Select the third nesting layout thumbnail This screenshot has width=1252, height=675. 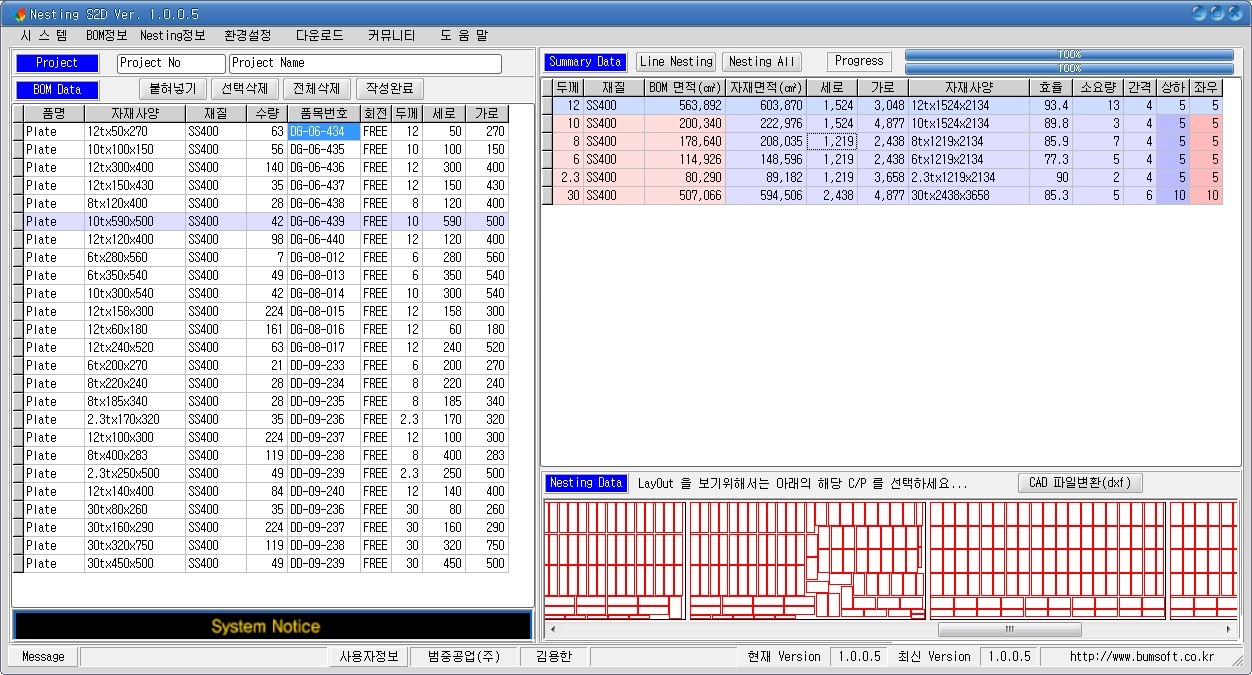point(1047,560)
